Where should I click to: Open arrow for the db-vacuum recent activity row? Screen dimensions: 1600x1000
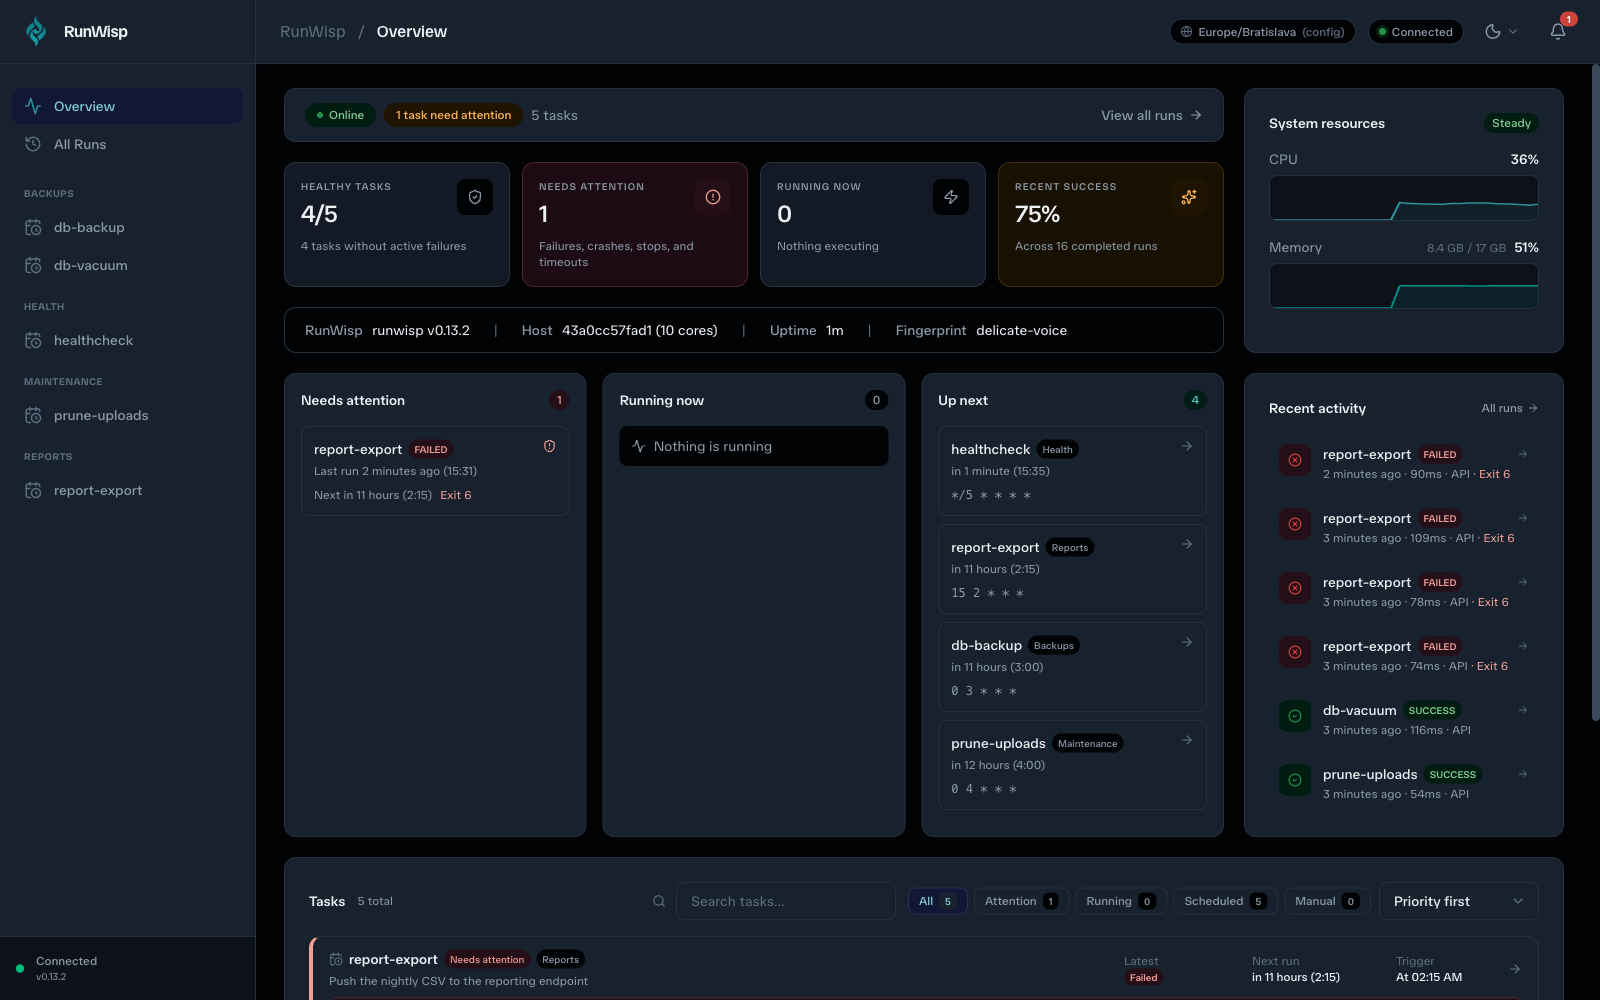pos(1523,710)
